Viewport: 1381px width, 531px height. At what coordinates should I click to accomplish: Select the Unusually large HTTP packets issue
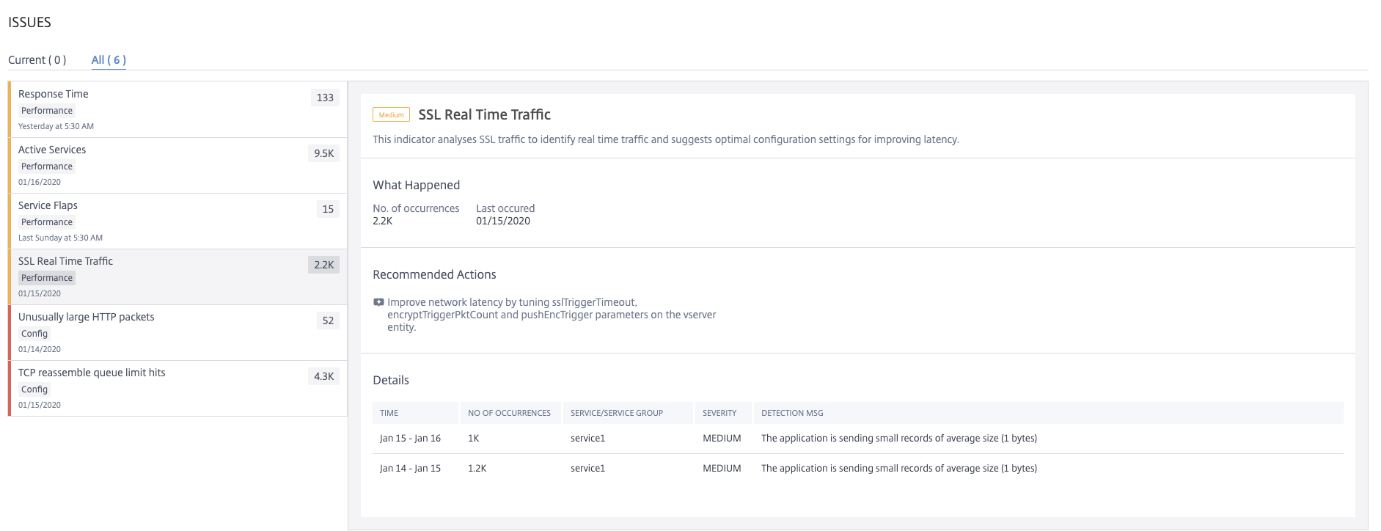[x=177, y=333]
